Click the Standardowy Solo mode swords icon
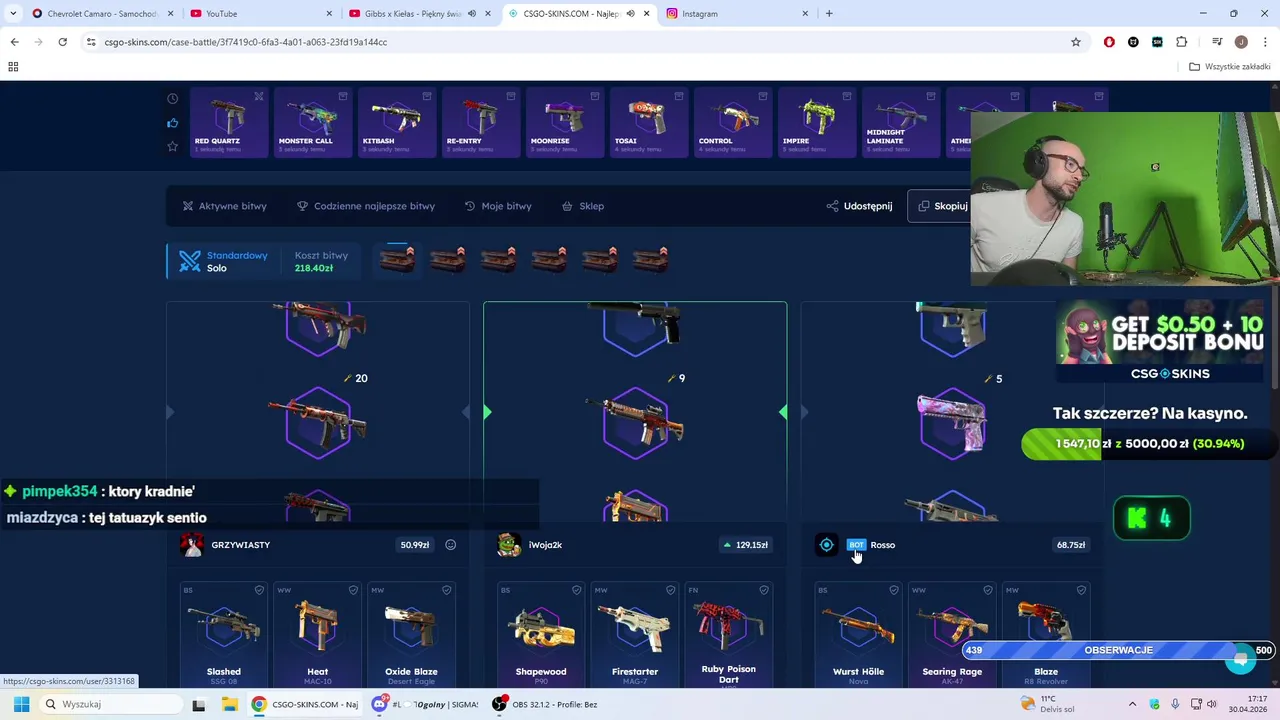Screen dimensions: 1280x720 tap(189, 261)
